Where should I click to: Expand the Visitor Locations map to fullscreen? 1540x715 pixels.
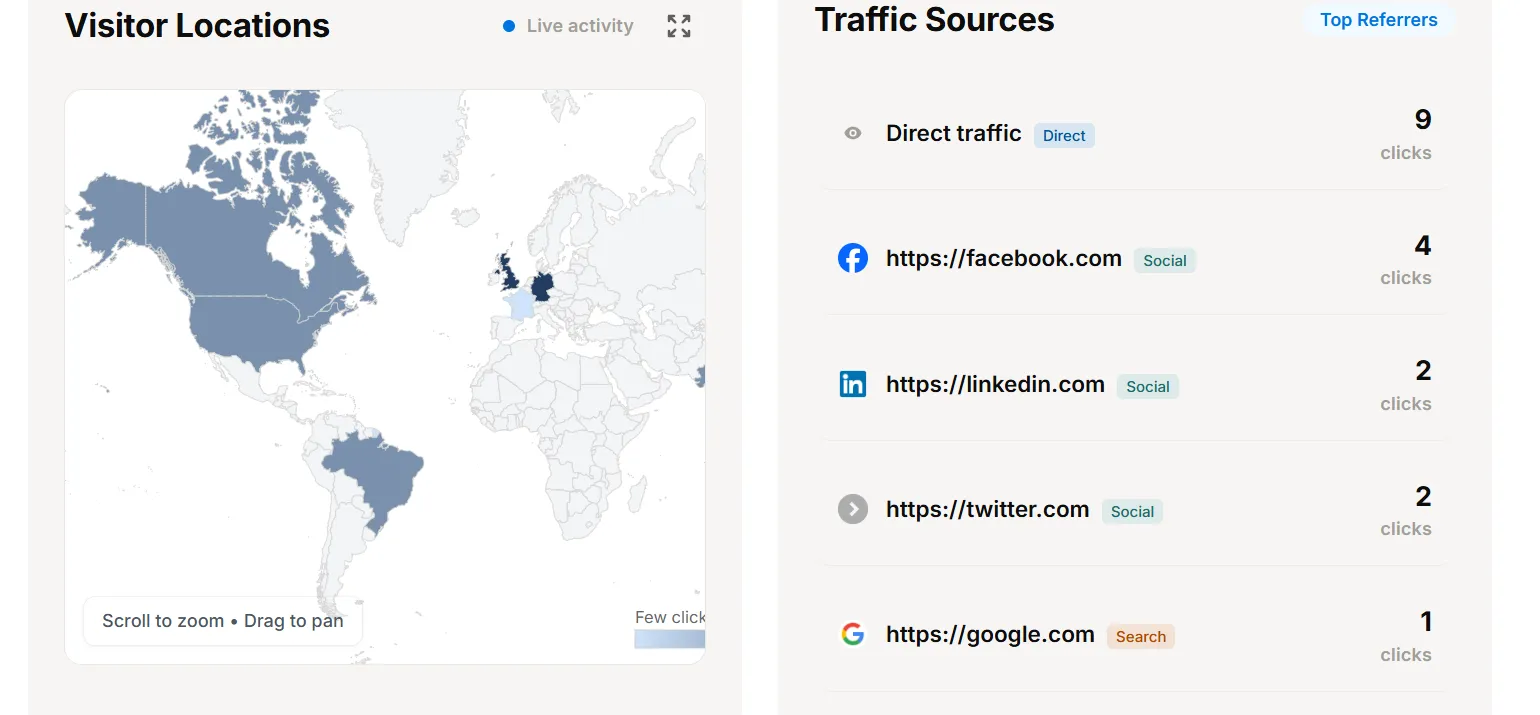[679, 26]
